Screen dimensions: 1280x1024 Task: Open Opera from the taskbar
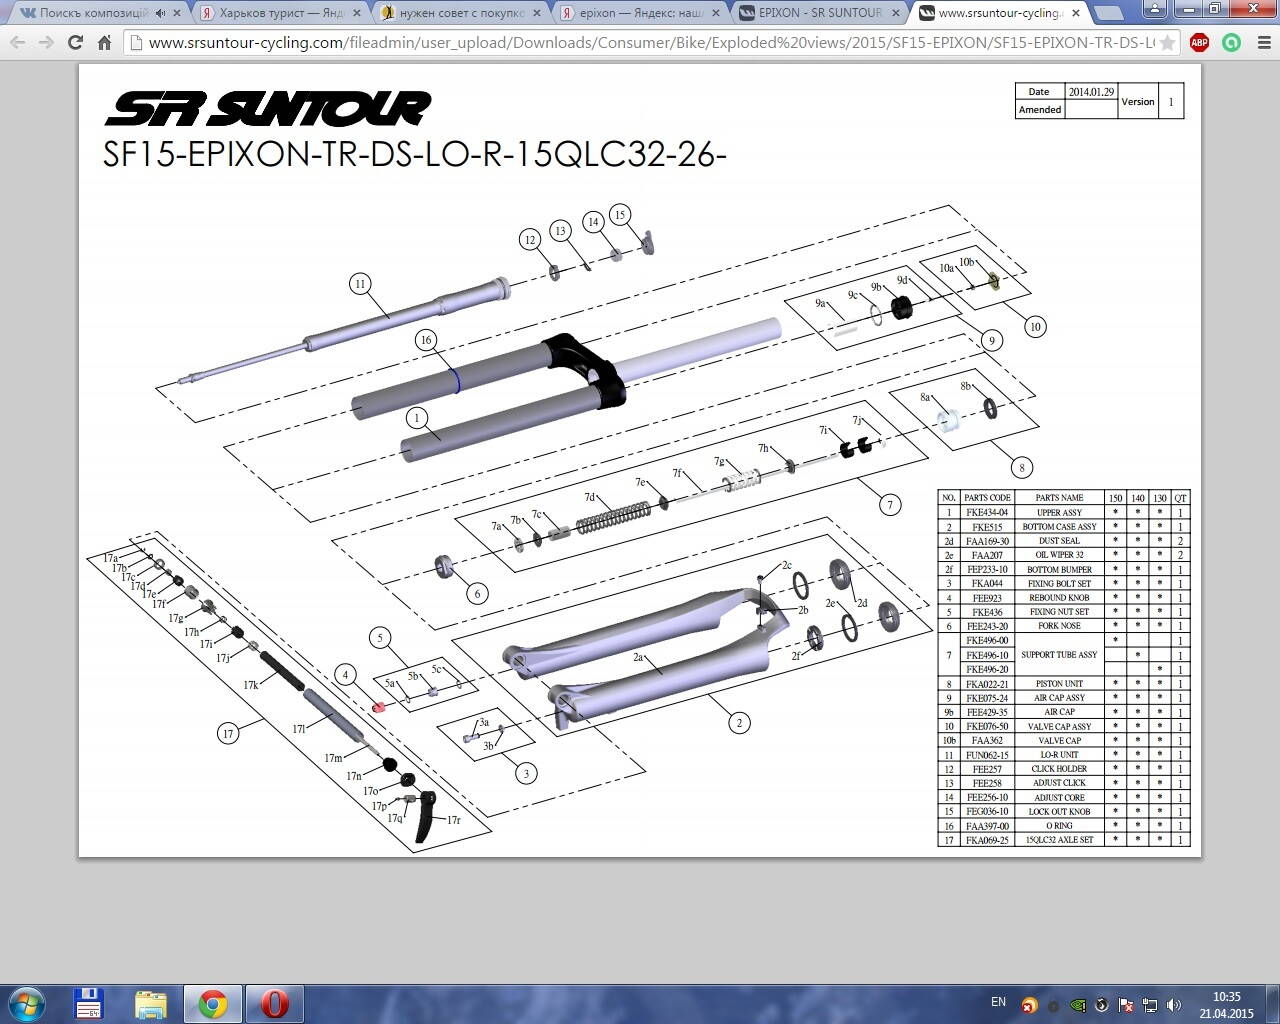point(274,1003)
